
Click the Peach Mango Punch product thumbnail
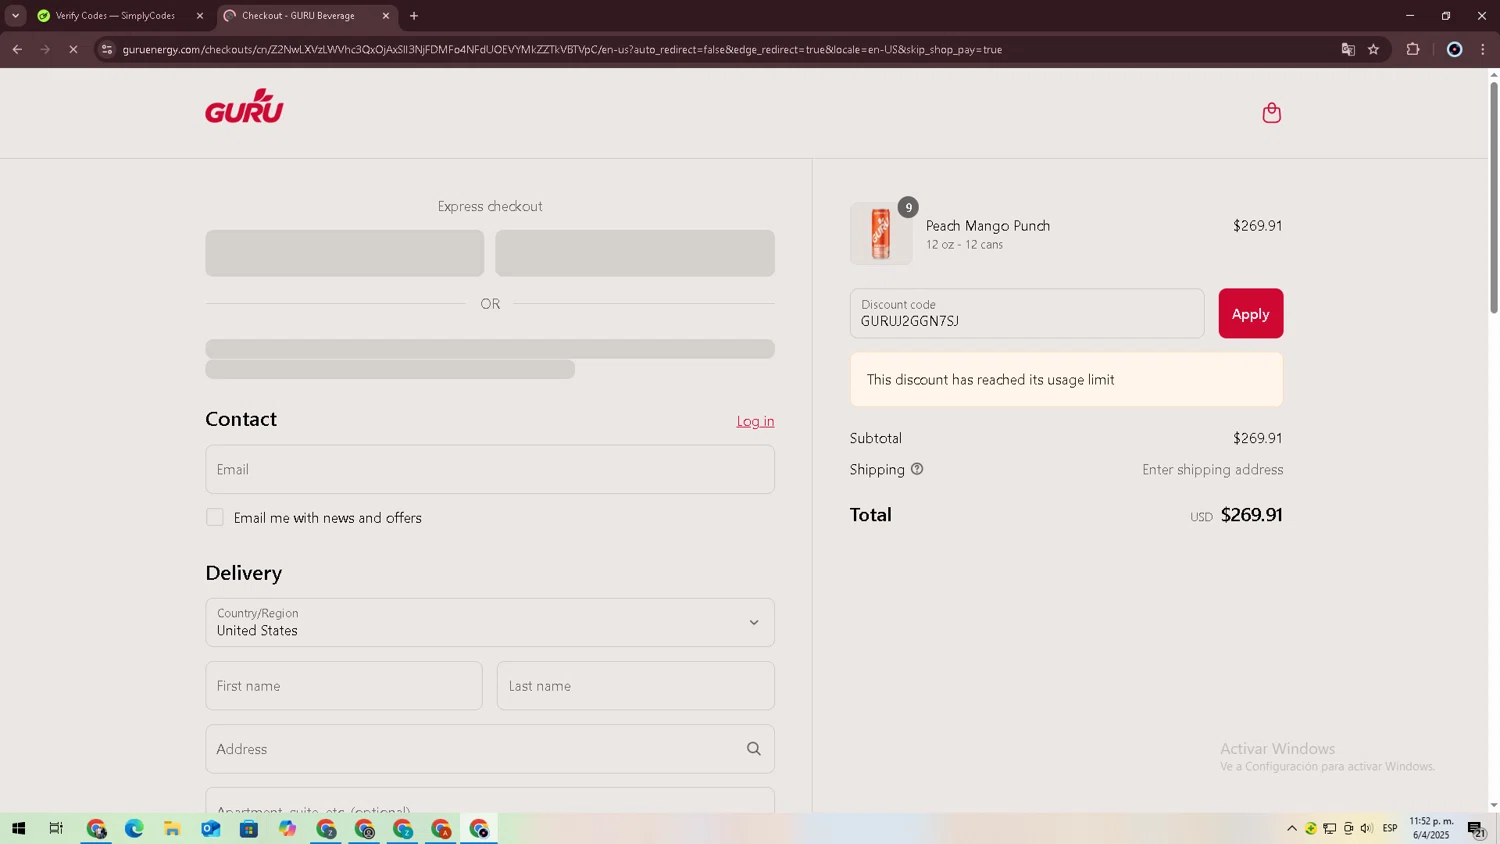tap(881, 234)
